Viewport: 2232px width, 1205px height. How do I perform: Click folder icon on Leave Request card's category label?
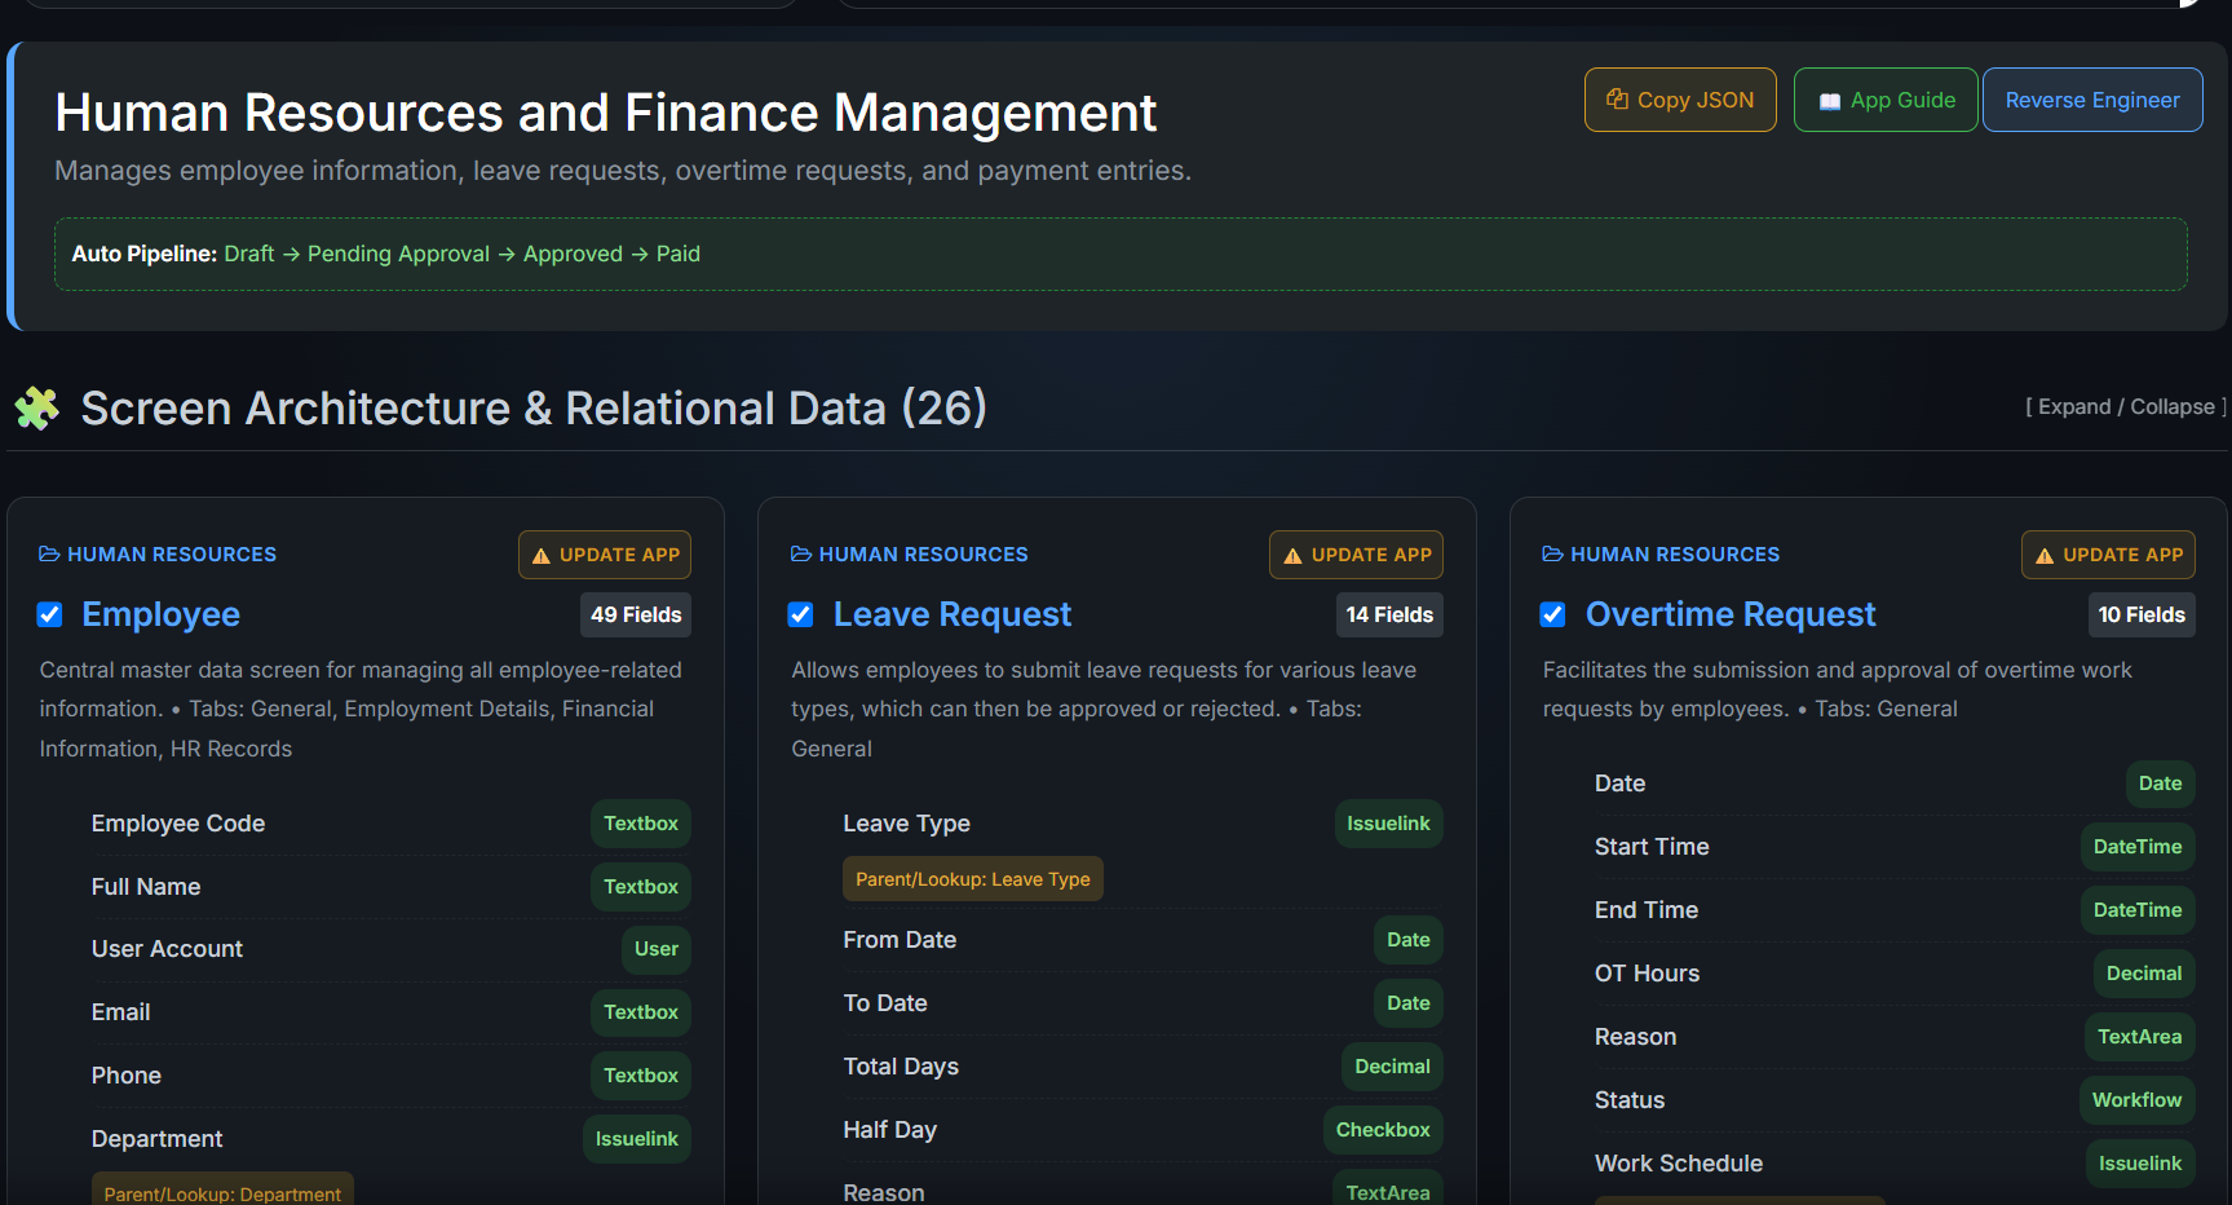click(x=801, y=554)
